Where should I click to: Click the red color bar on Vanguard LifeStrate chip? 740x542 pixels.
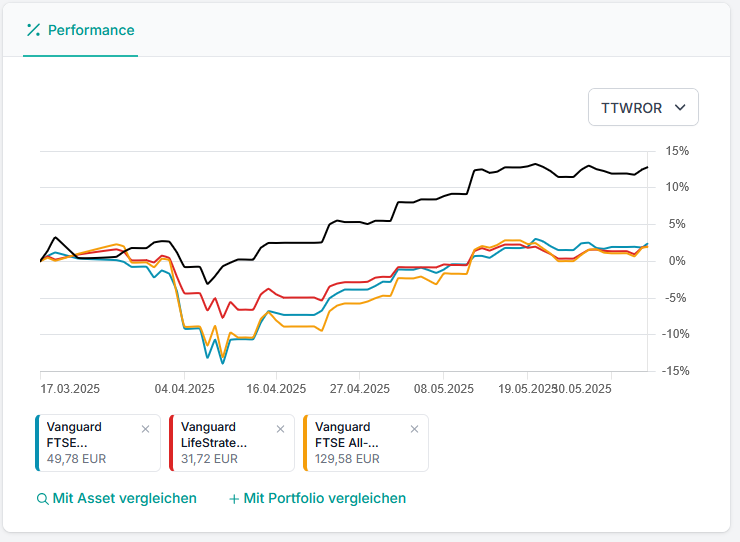(171, 443)
